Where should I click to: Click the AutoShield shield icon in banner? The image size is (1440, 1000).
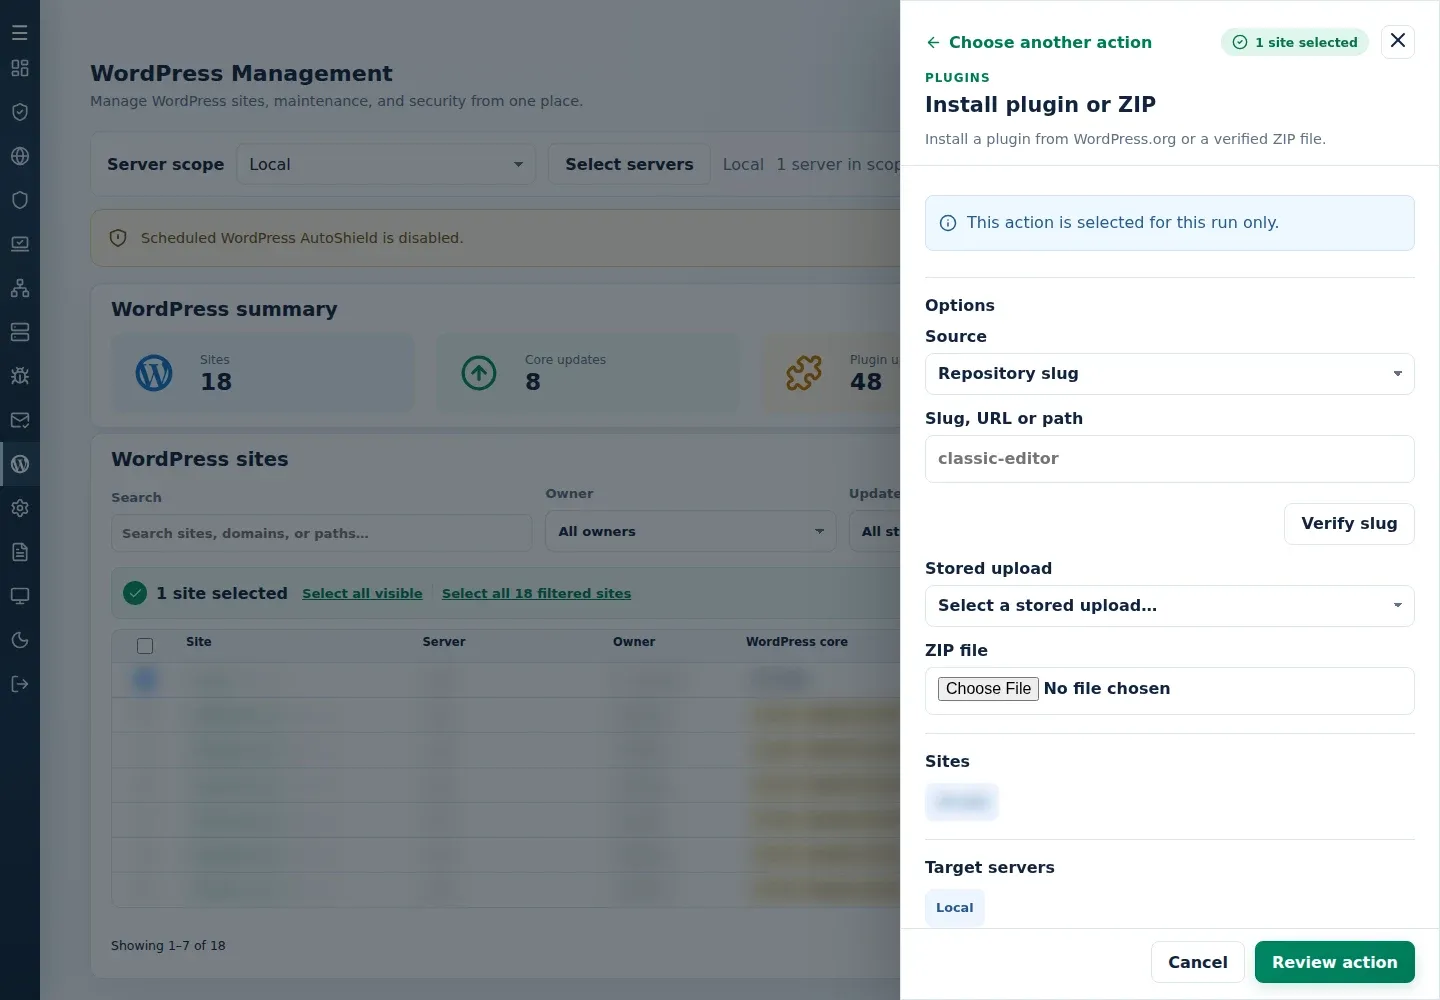point(118,238)
